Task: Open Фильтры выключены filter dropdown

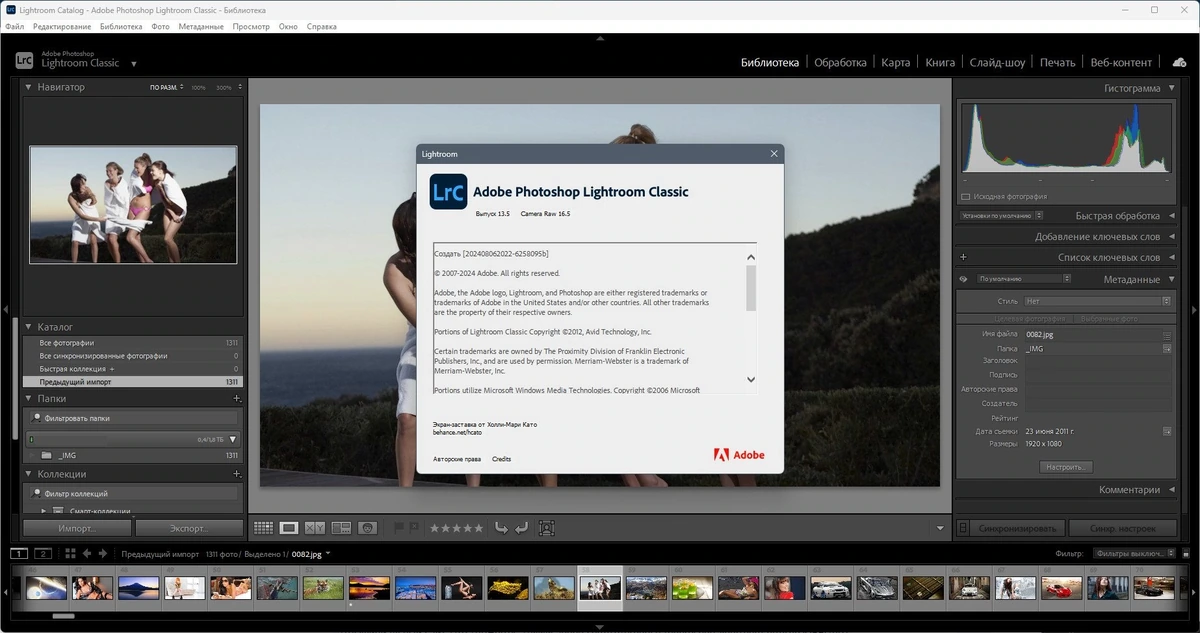Action: coord(1135,553)
